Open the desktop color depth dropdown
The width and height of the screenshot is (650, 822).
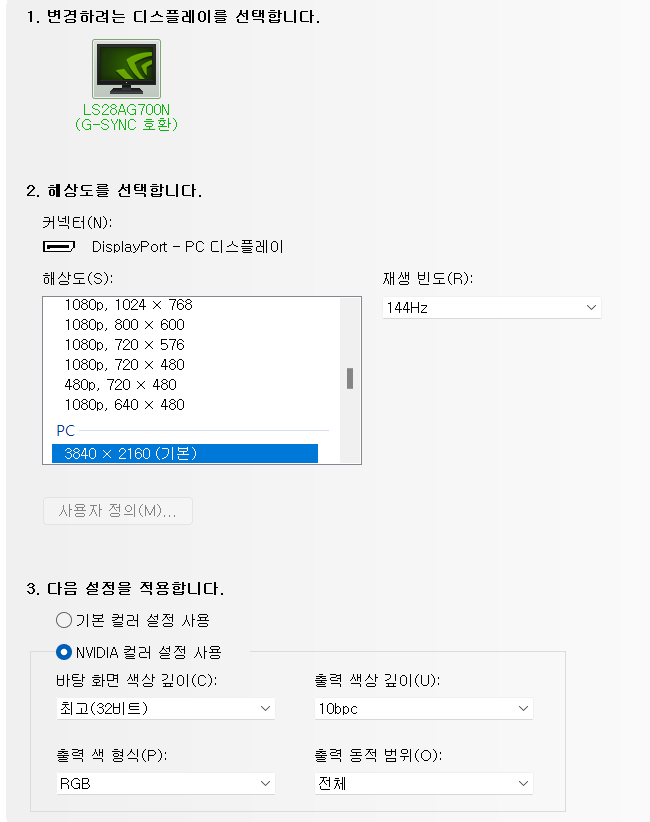pos(165,709)
